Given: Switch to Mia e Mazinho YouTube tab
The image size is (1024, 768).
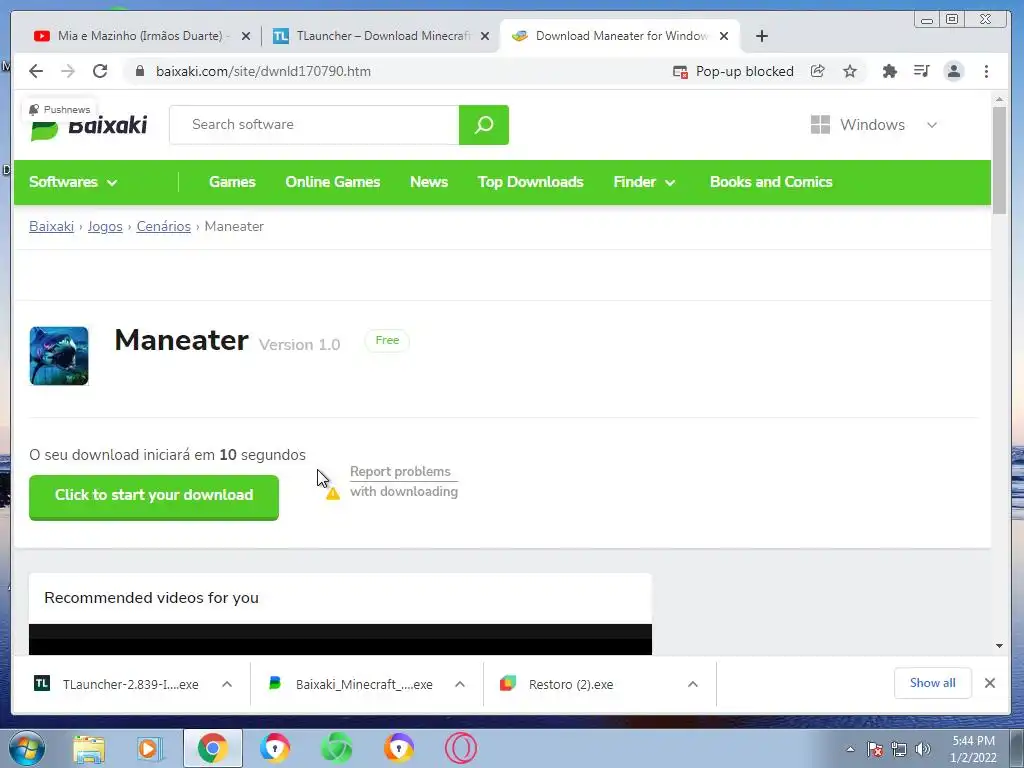Looking at the screenshot, I should click(x=131, y=36).
